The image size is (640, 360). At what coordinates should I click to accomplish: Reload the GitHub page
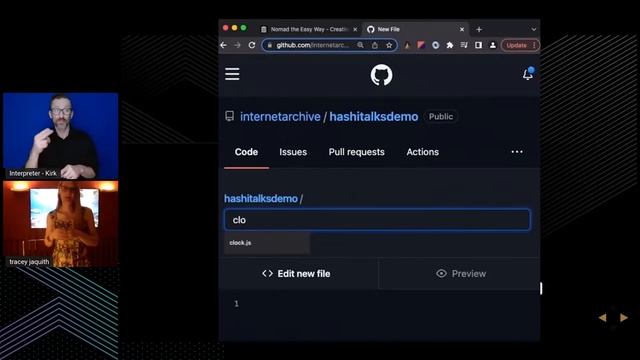coord(252,45)
